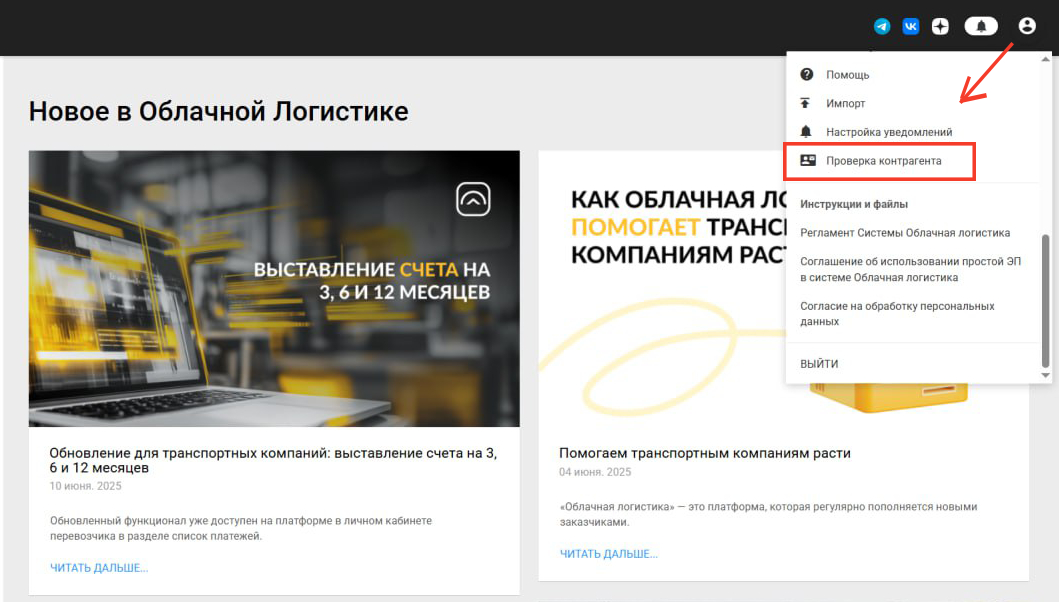Click the Dzen star icon in header
1059x602 pixels.
[x=940, y=27]
